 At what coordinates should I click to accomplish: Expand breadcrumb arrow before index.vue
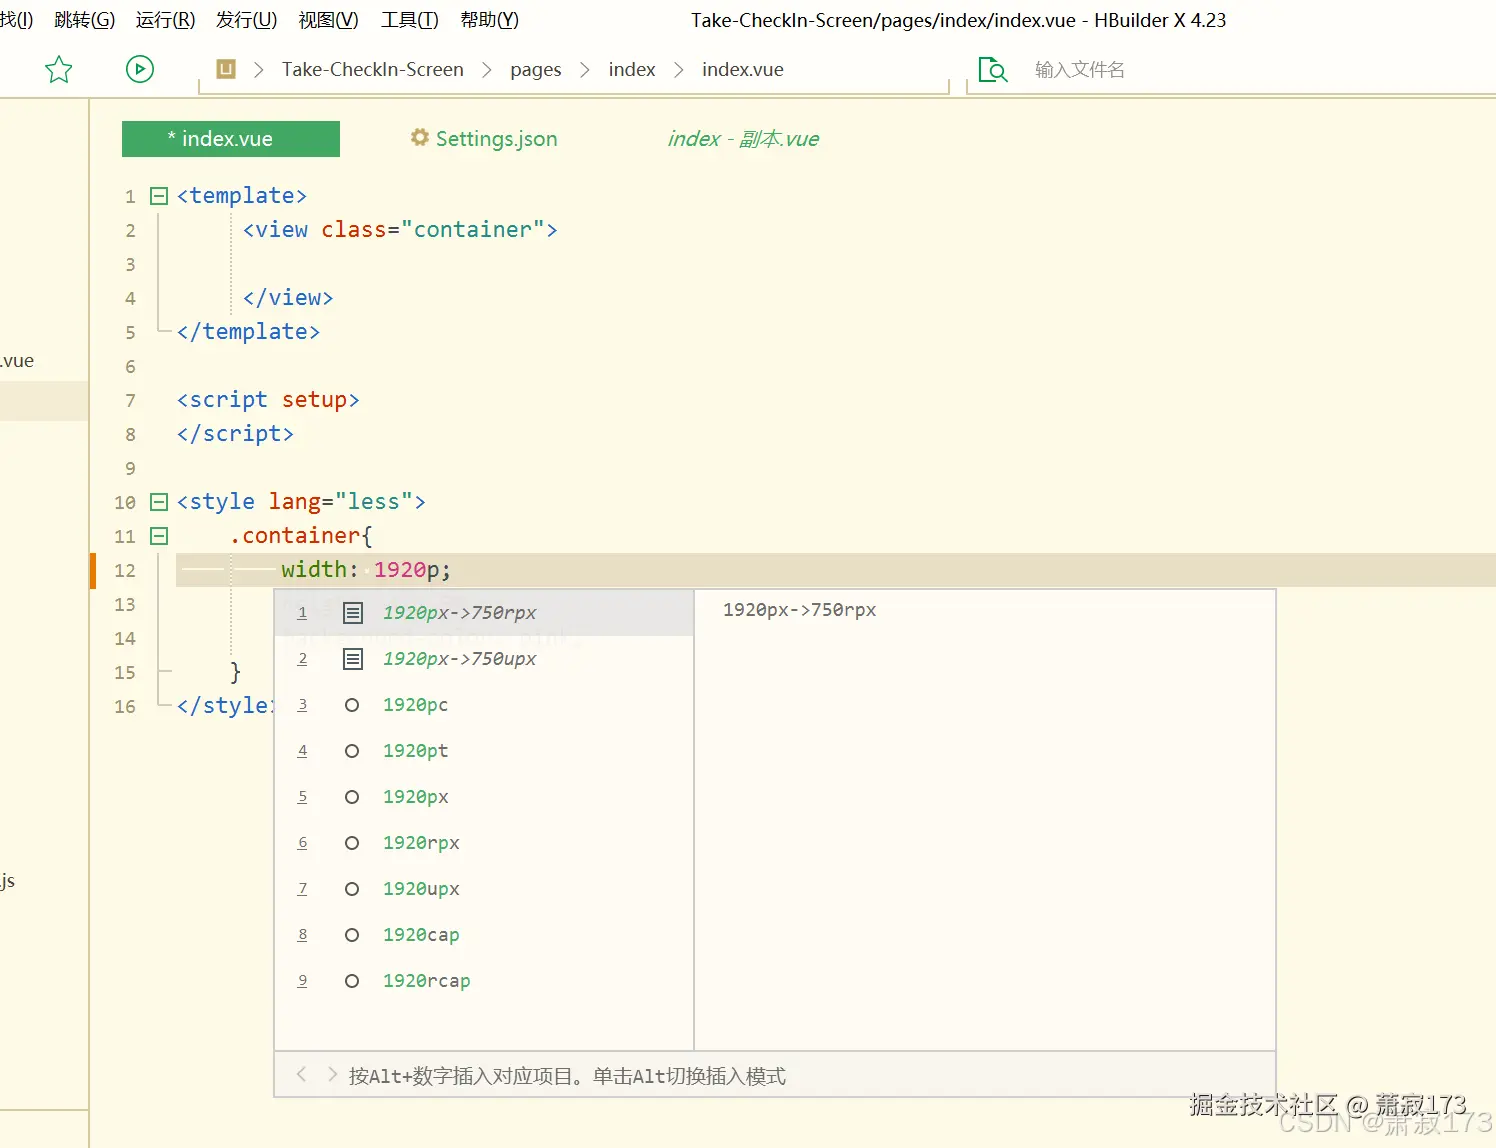[x=679, y=69]
